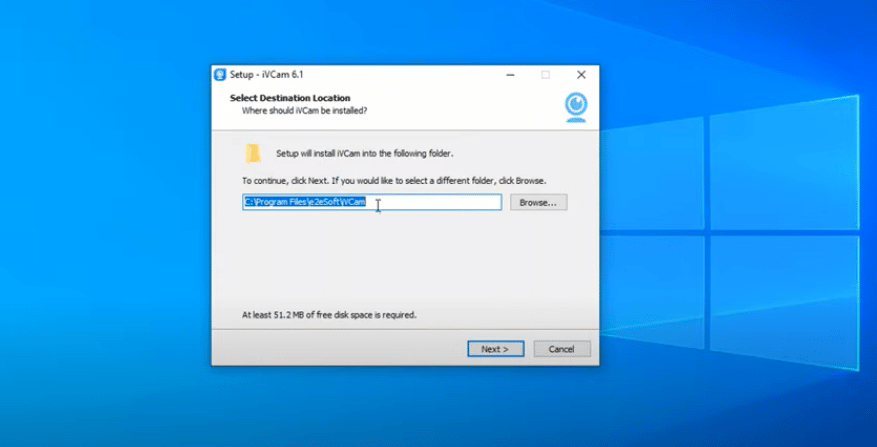Image resolution: width=877 pixels, height=447 pixels.
Task: Click the "Where should iVCam be installed?" text
Action: [304, 111]
